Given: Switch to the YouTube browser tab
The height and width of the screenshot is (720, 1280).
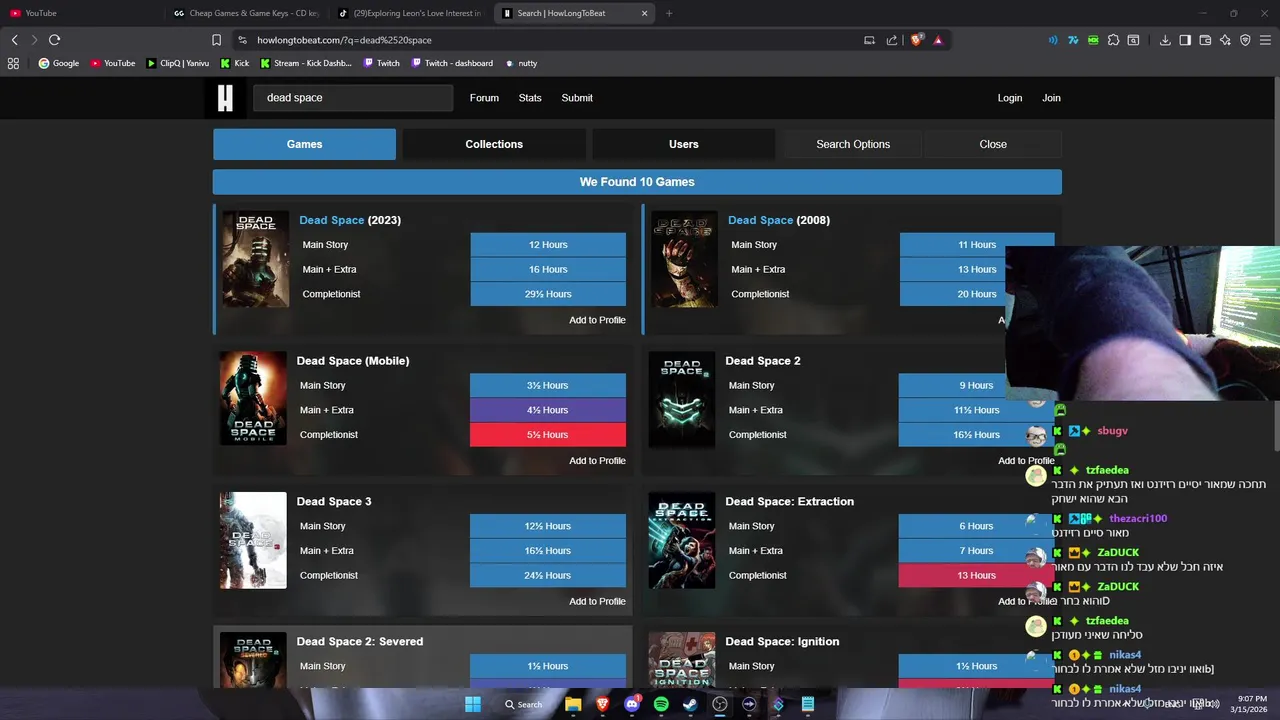Looking at the screenshot, I should point(80,13).
